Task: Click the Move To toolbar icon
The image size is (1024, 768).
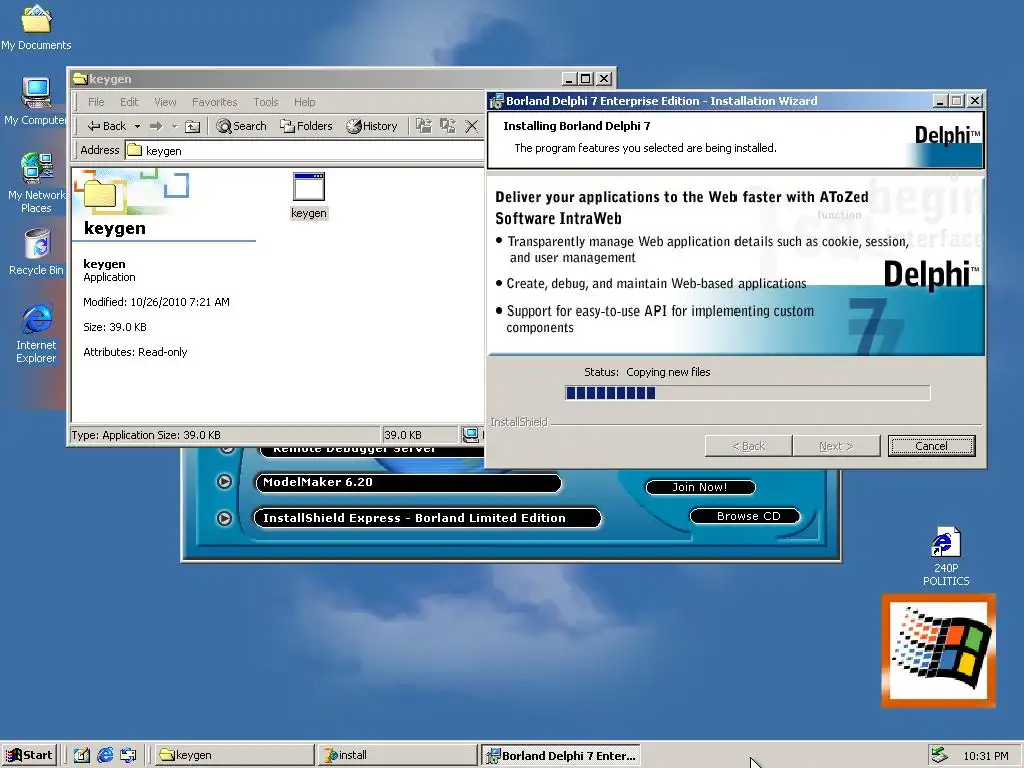Action: point(424,126)
